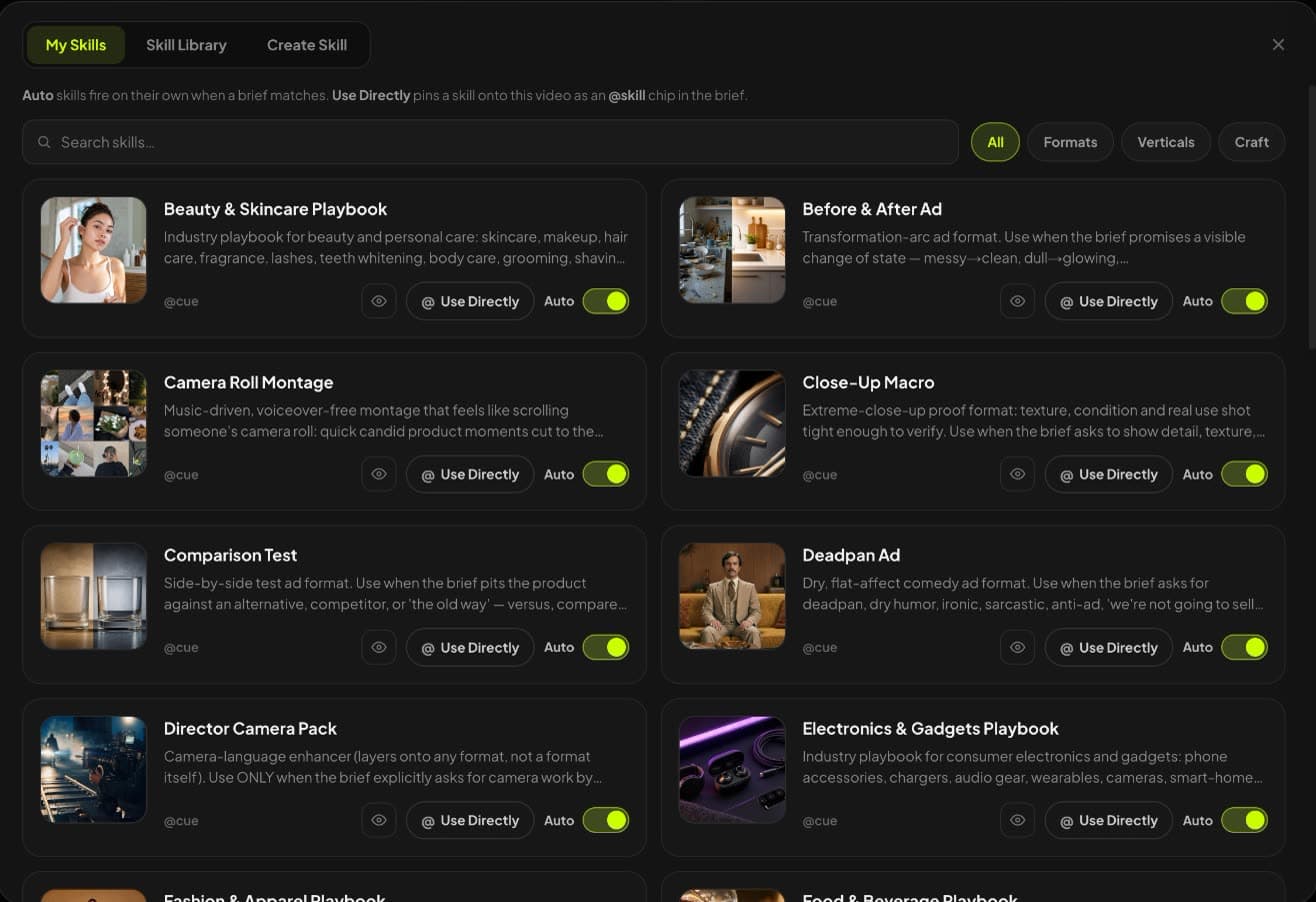The width and height of the screenshot is (1316, 902).
Task: Click the @cue author under Comparison Test
Action: click(181, 647)
